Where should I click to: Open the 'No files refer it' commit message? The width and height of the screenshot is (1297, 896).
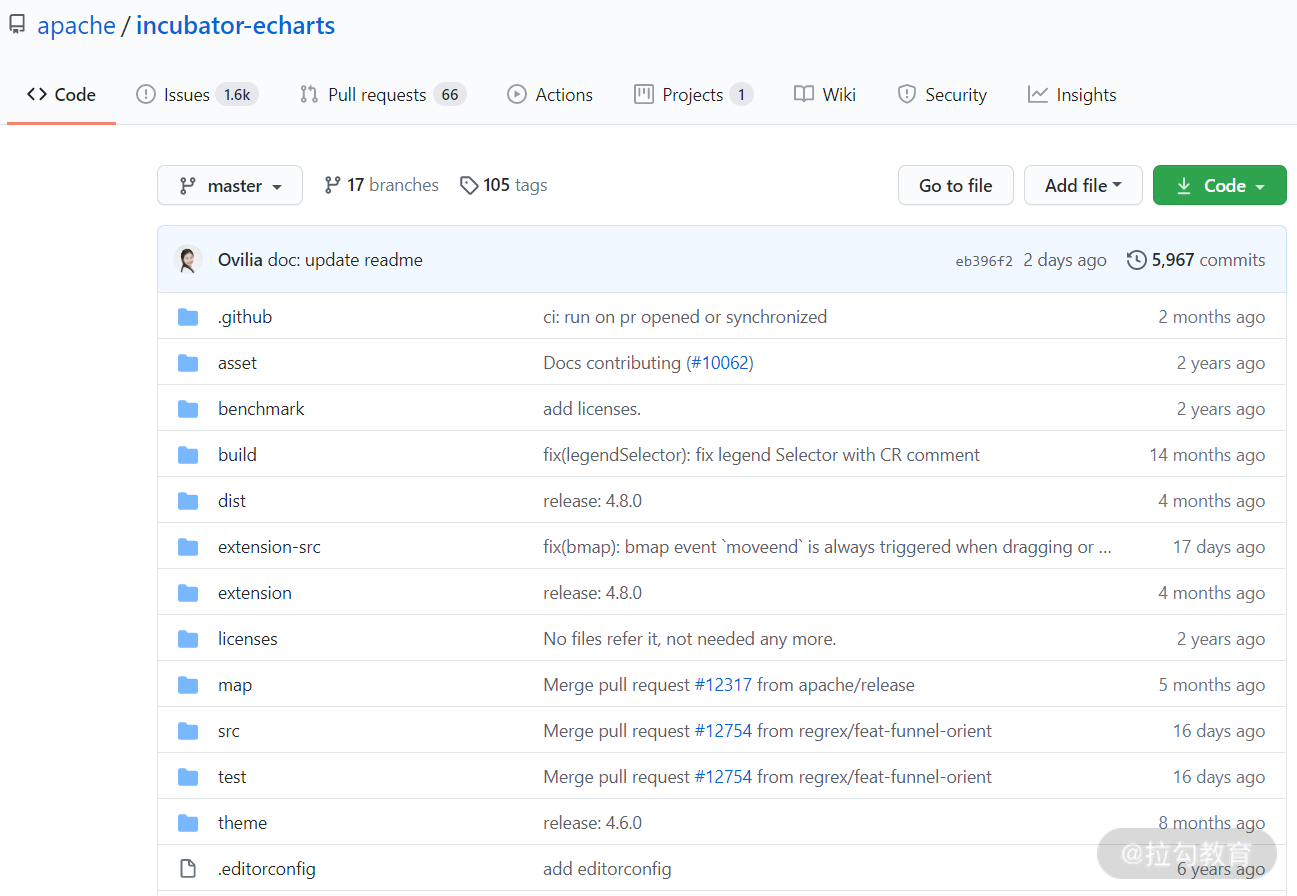point(689,639)
